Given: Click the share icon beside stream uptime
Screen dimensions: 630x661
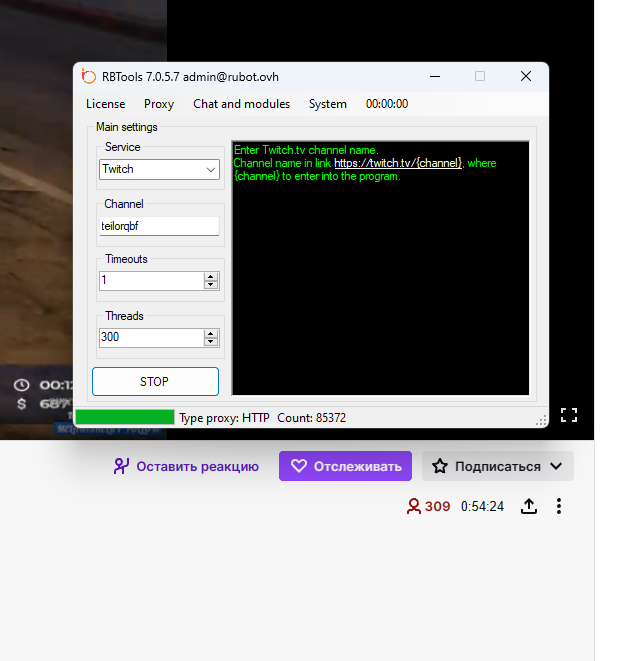Looking at the screenshot, I should (x=529, y=507).
